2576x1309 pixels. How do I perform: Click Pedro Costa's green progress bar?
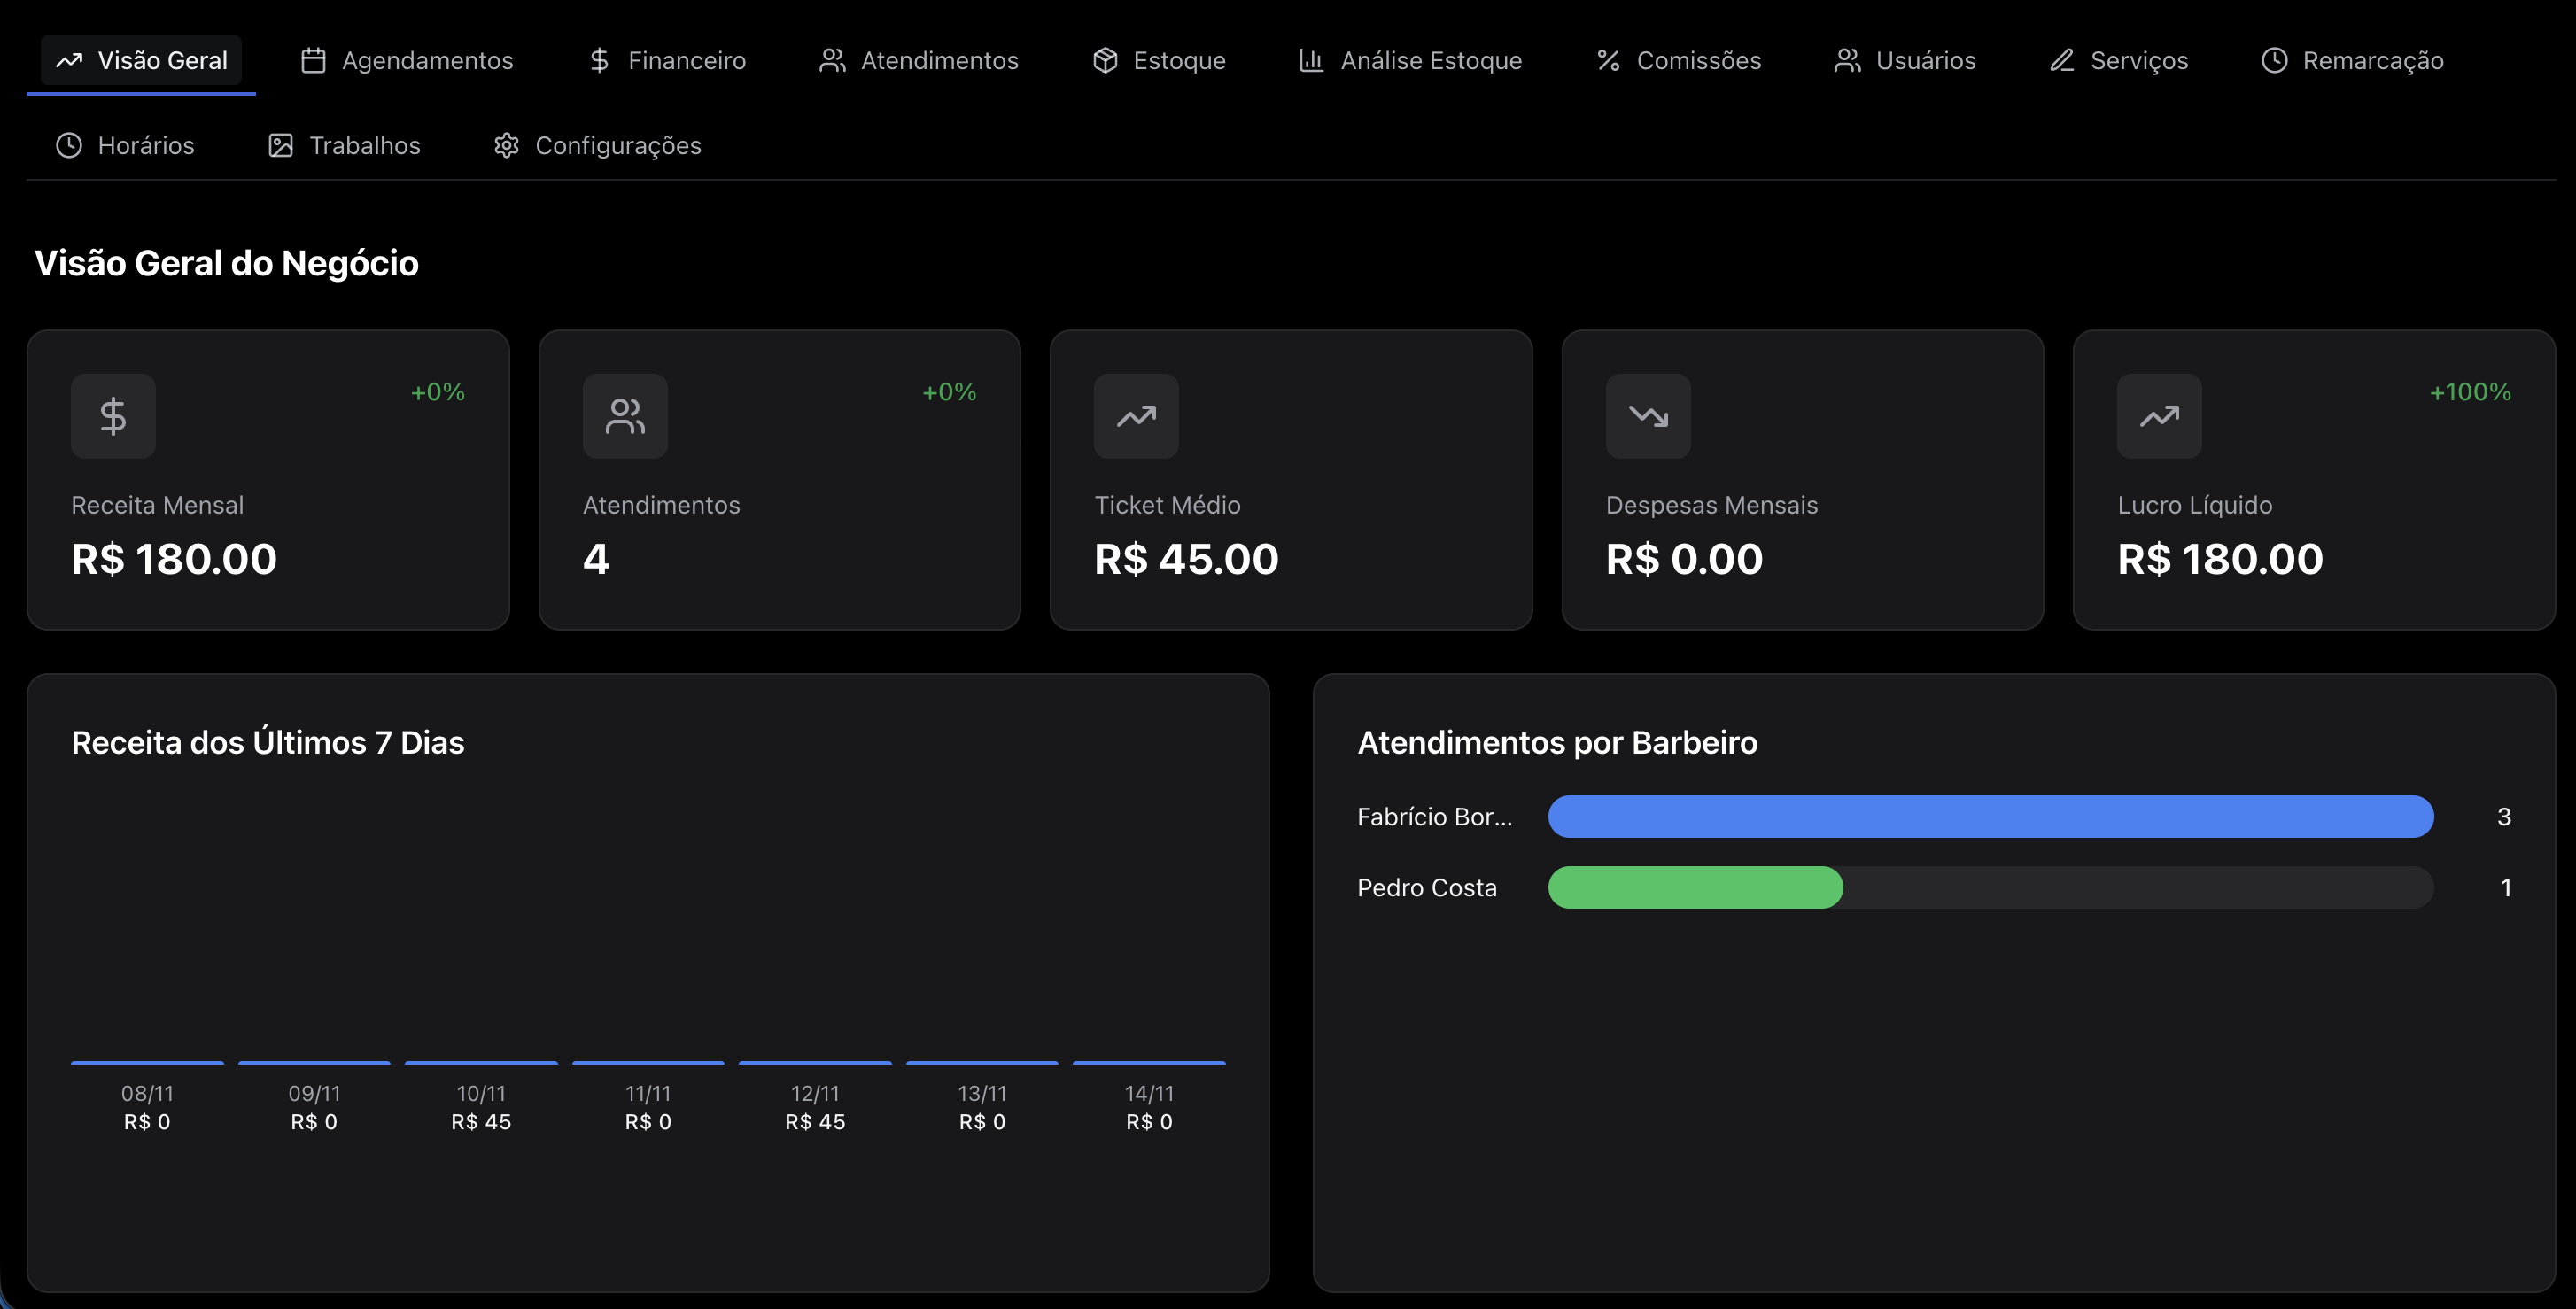pyautogui.click(x=1695, y=888)
